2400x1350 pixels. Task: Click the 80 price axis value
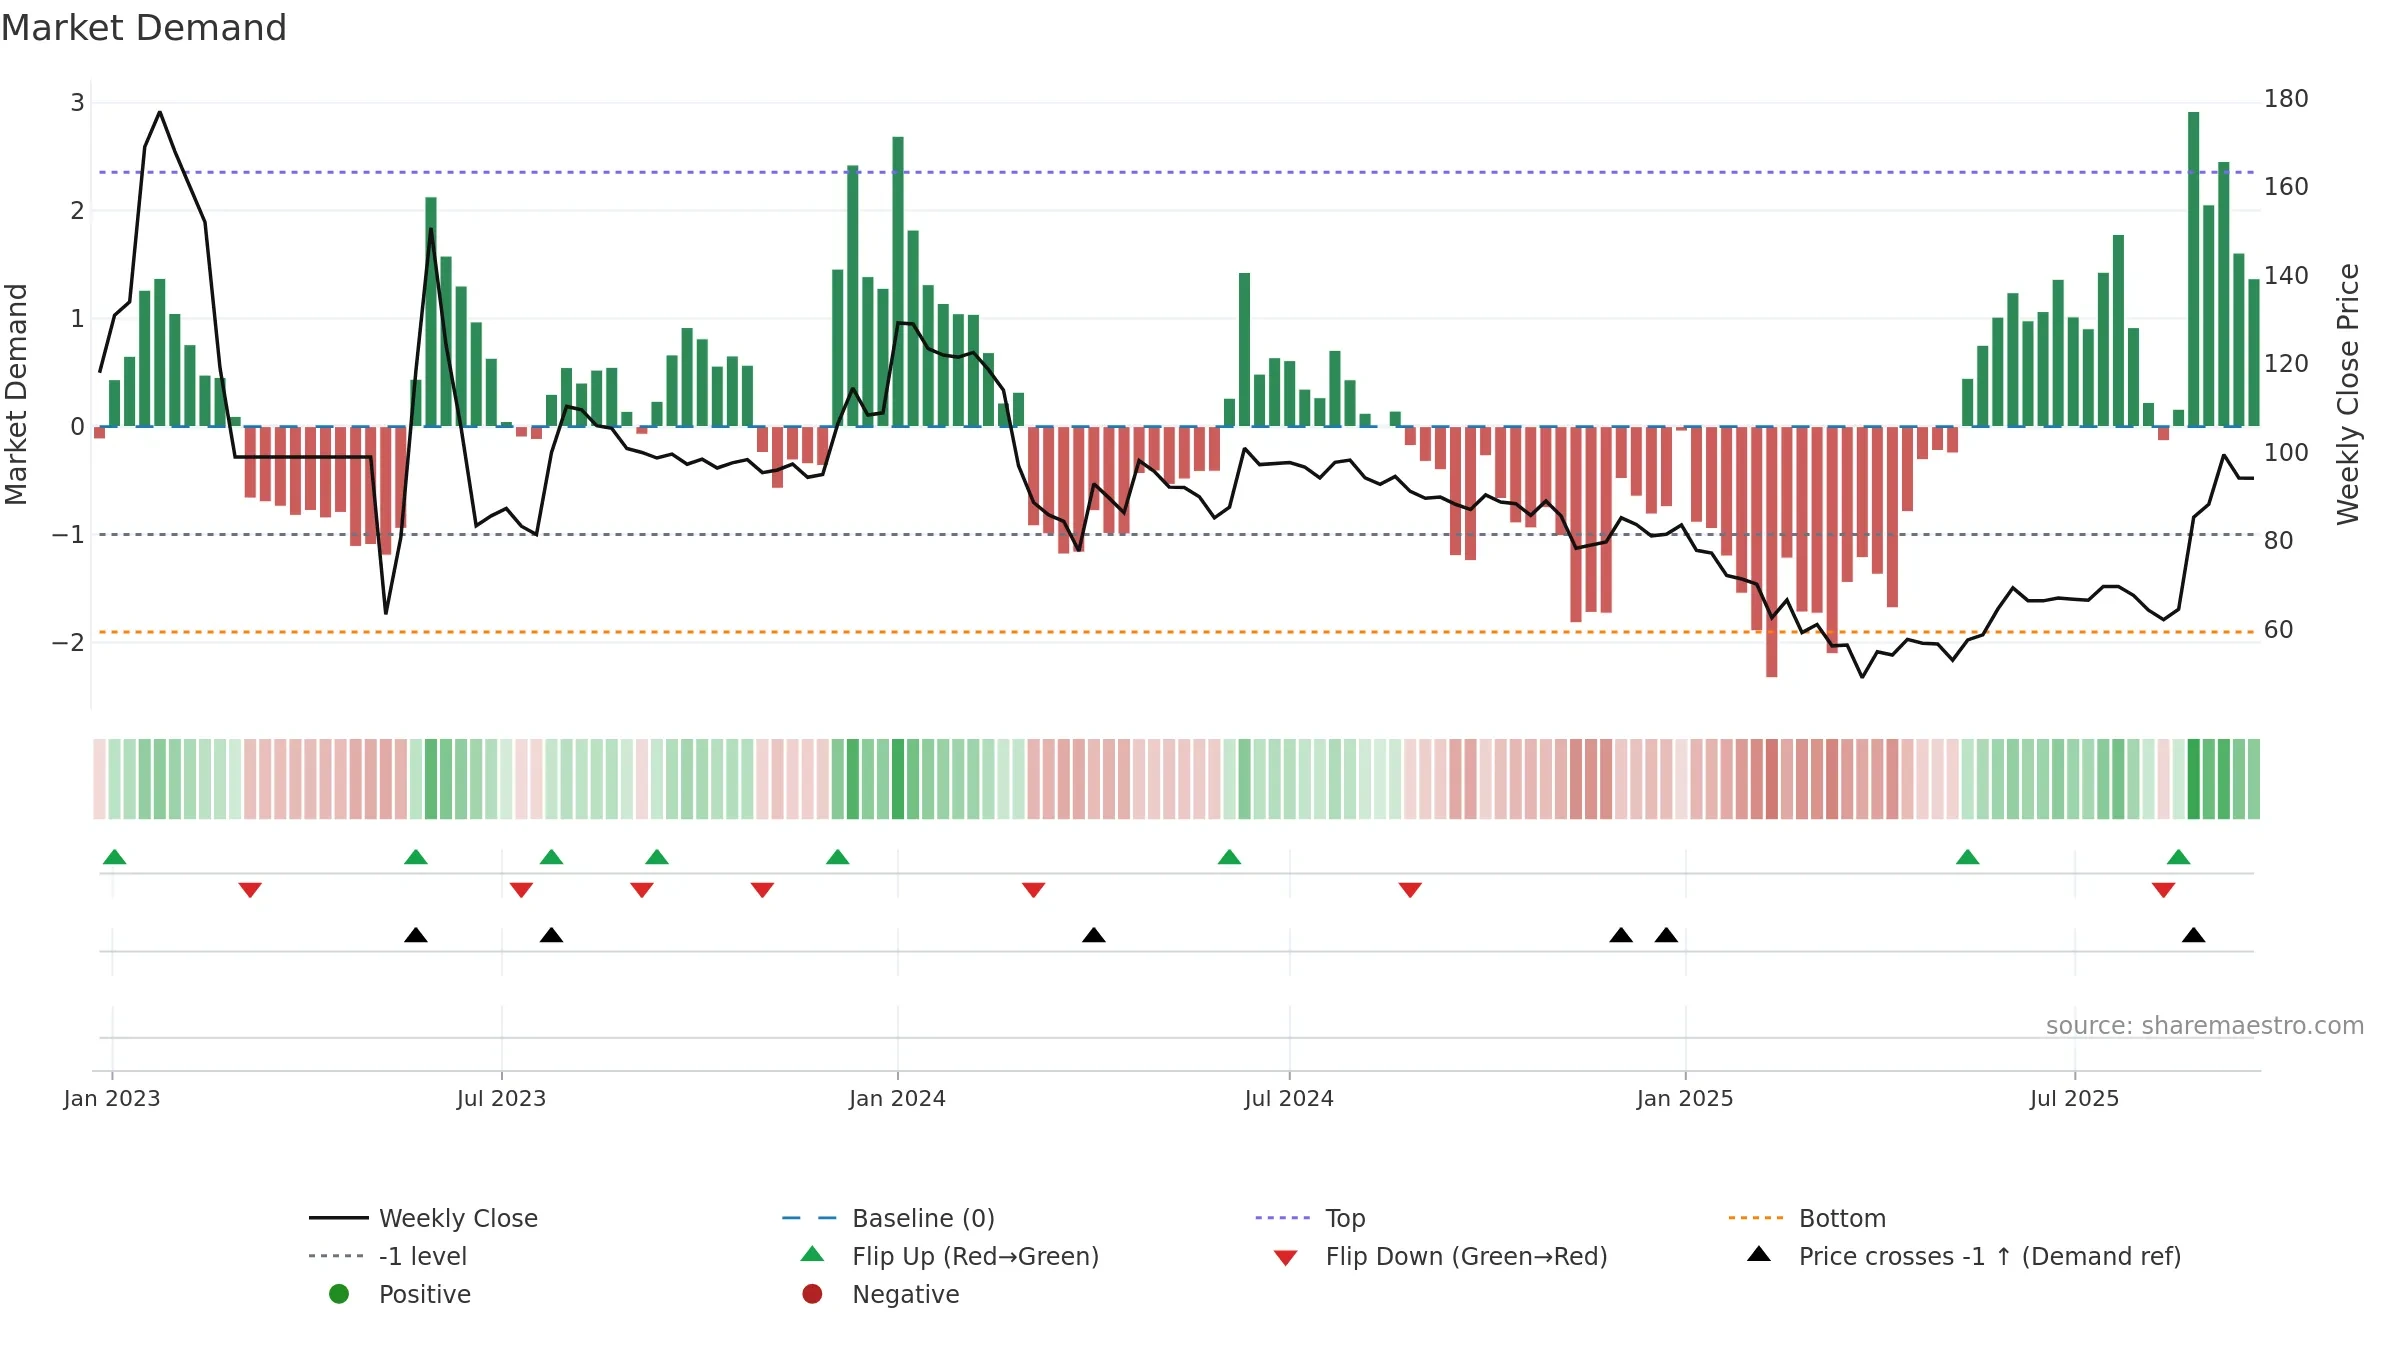pos(2279,541)
